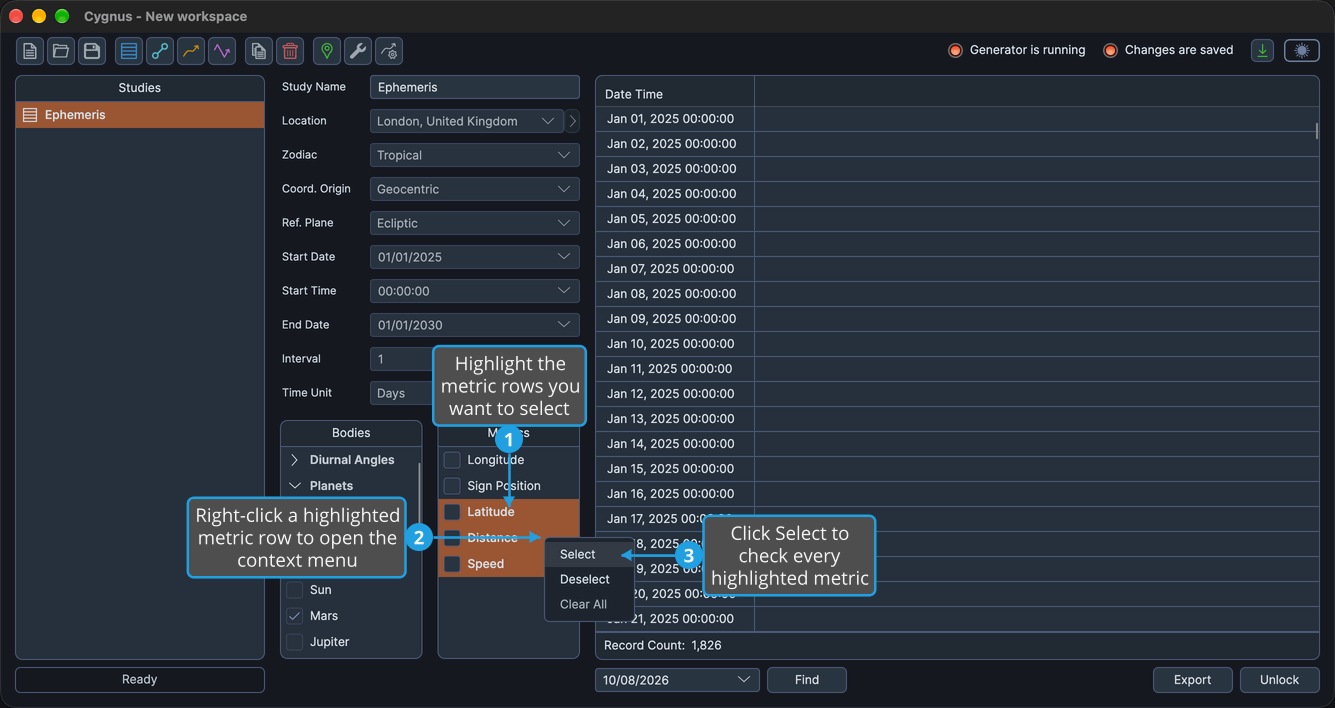The width and height of the screenshot is (1335, 708).
Task: Click the green location pin icon
Action: tap(327, 51)
